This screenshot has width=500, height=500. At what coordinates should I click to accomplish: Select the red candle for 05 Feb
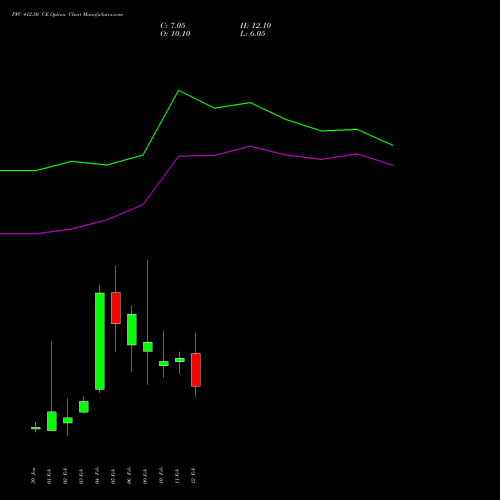(x=116, y=308)
